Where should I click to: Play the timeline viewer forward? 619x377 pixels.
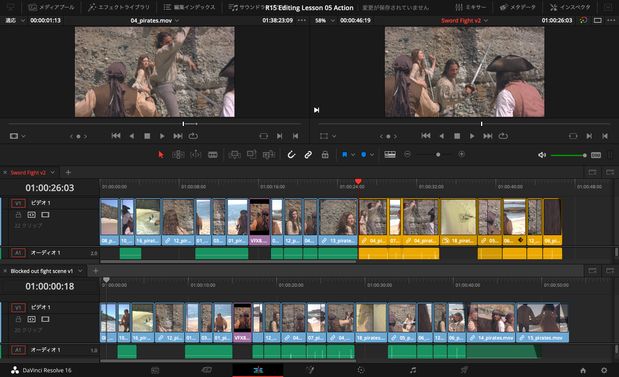tap(472, 136)
